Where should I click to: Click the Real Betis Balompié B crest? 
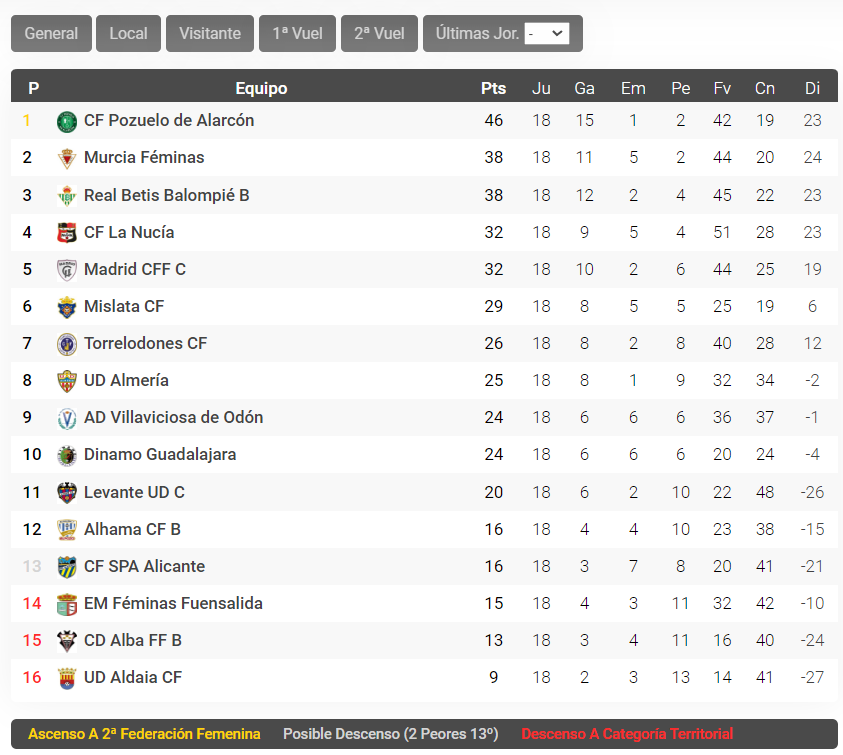(x=67, y=196)
